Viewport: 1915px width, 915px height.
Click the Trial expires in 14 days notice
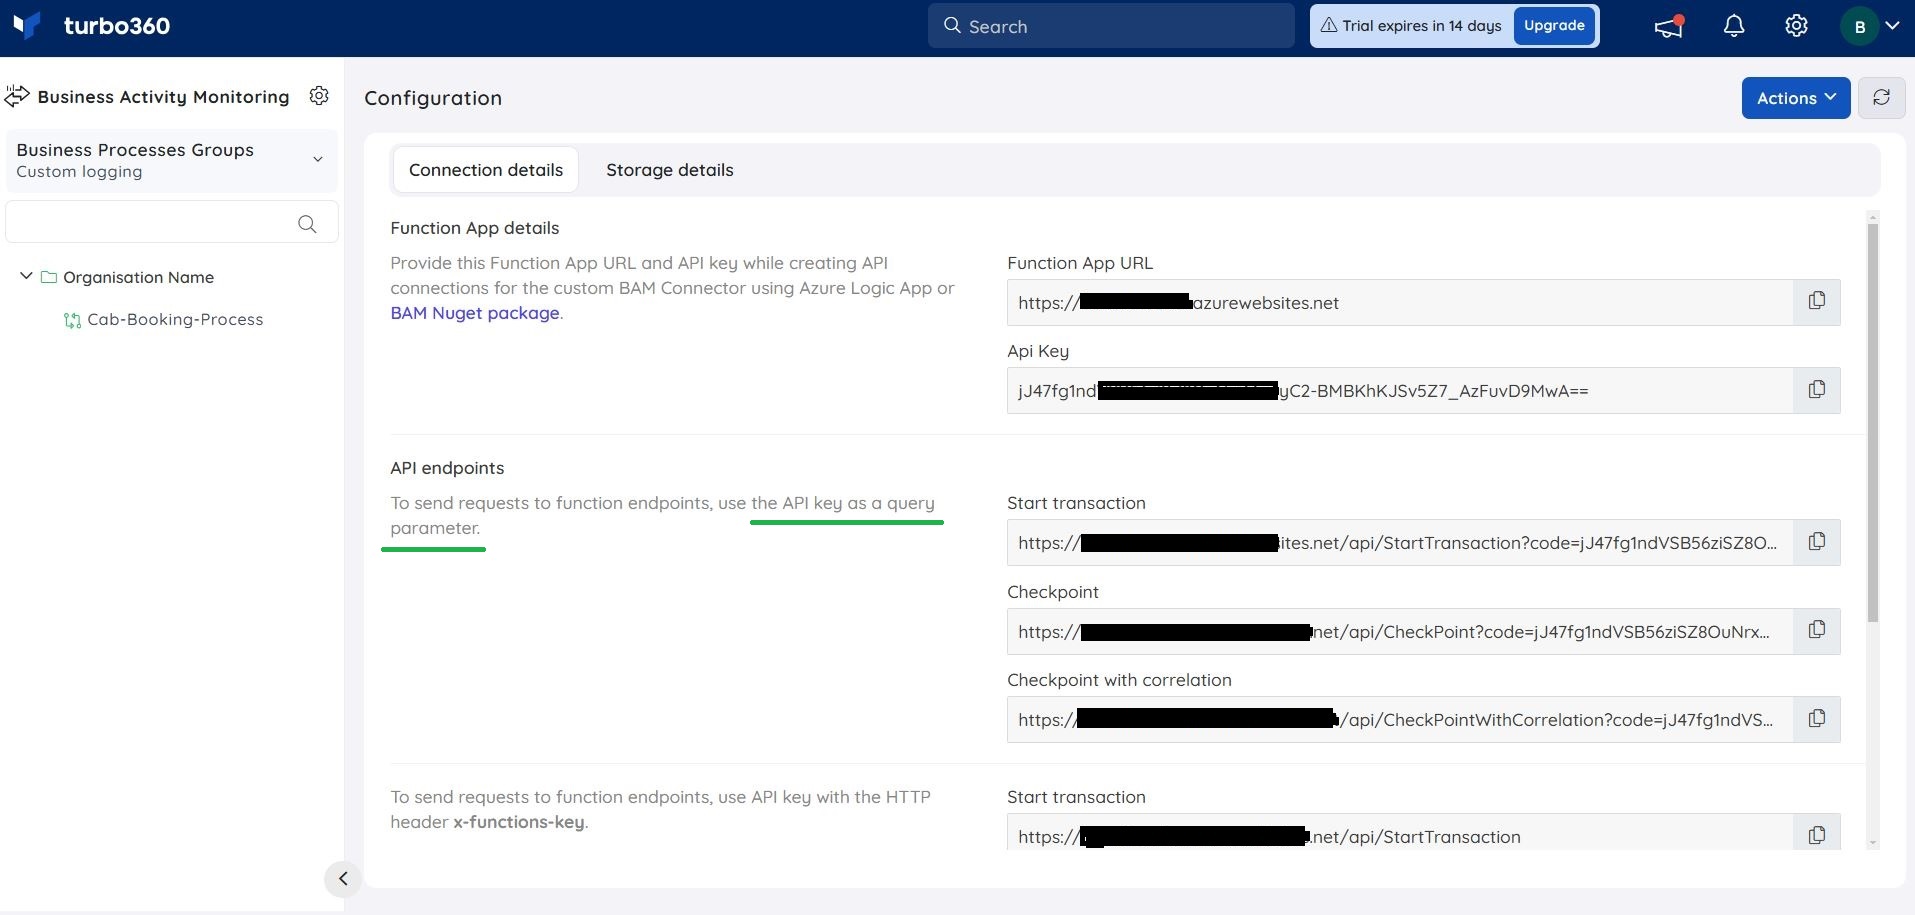[x=1411, y=26]
